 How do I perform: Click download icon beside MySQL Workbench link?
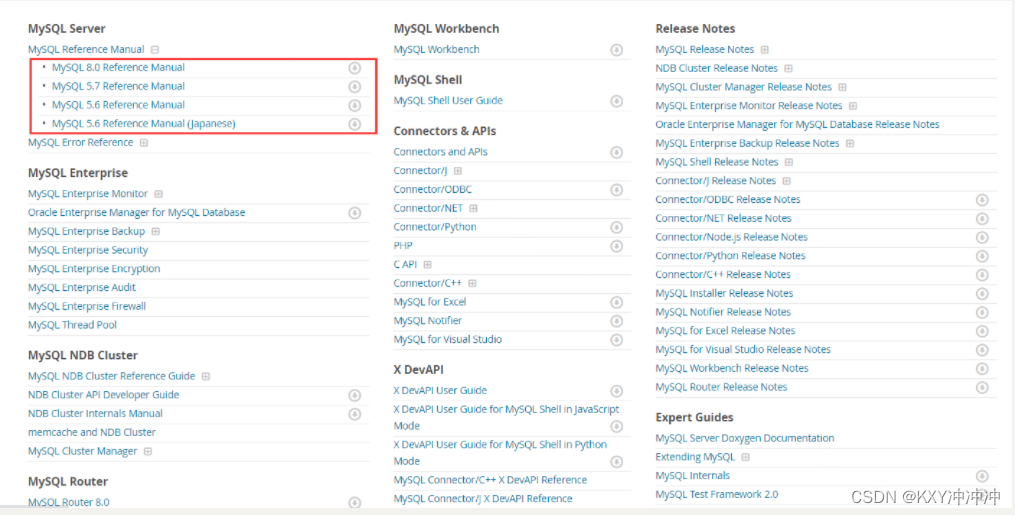[616, 50]
